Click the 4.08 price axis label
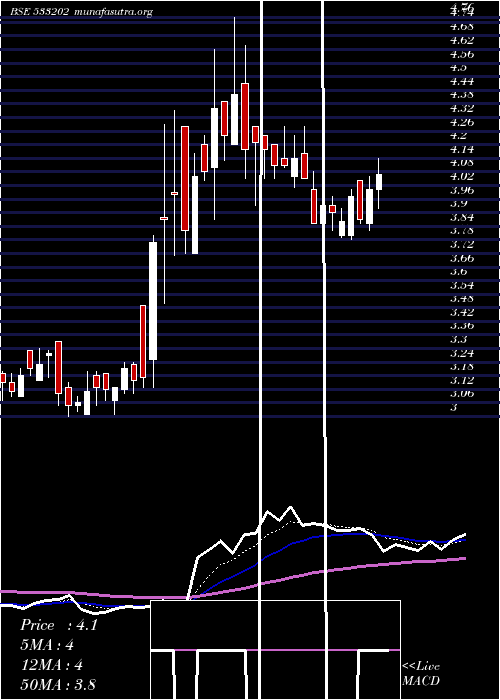Screen dimensions: 500x700 (462, 162)
